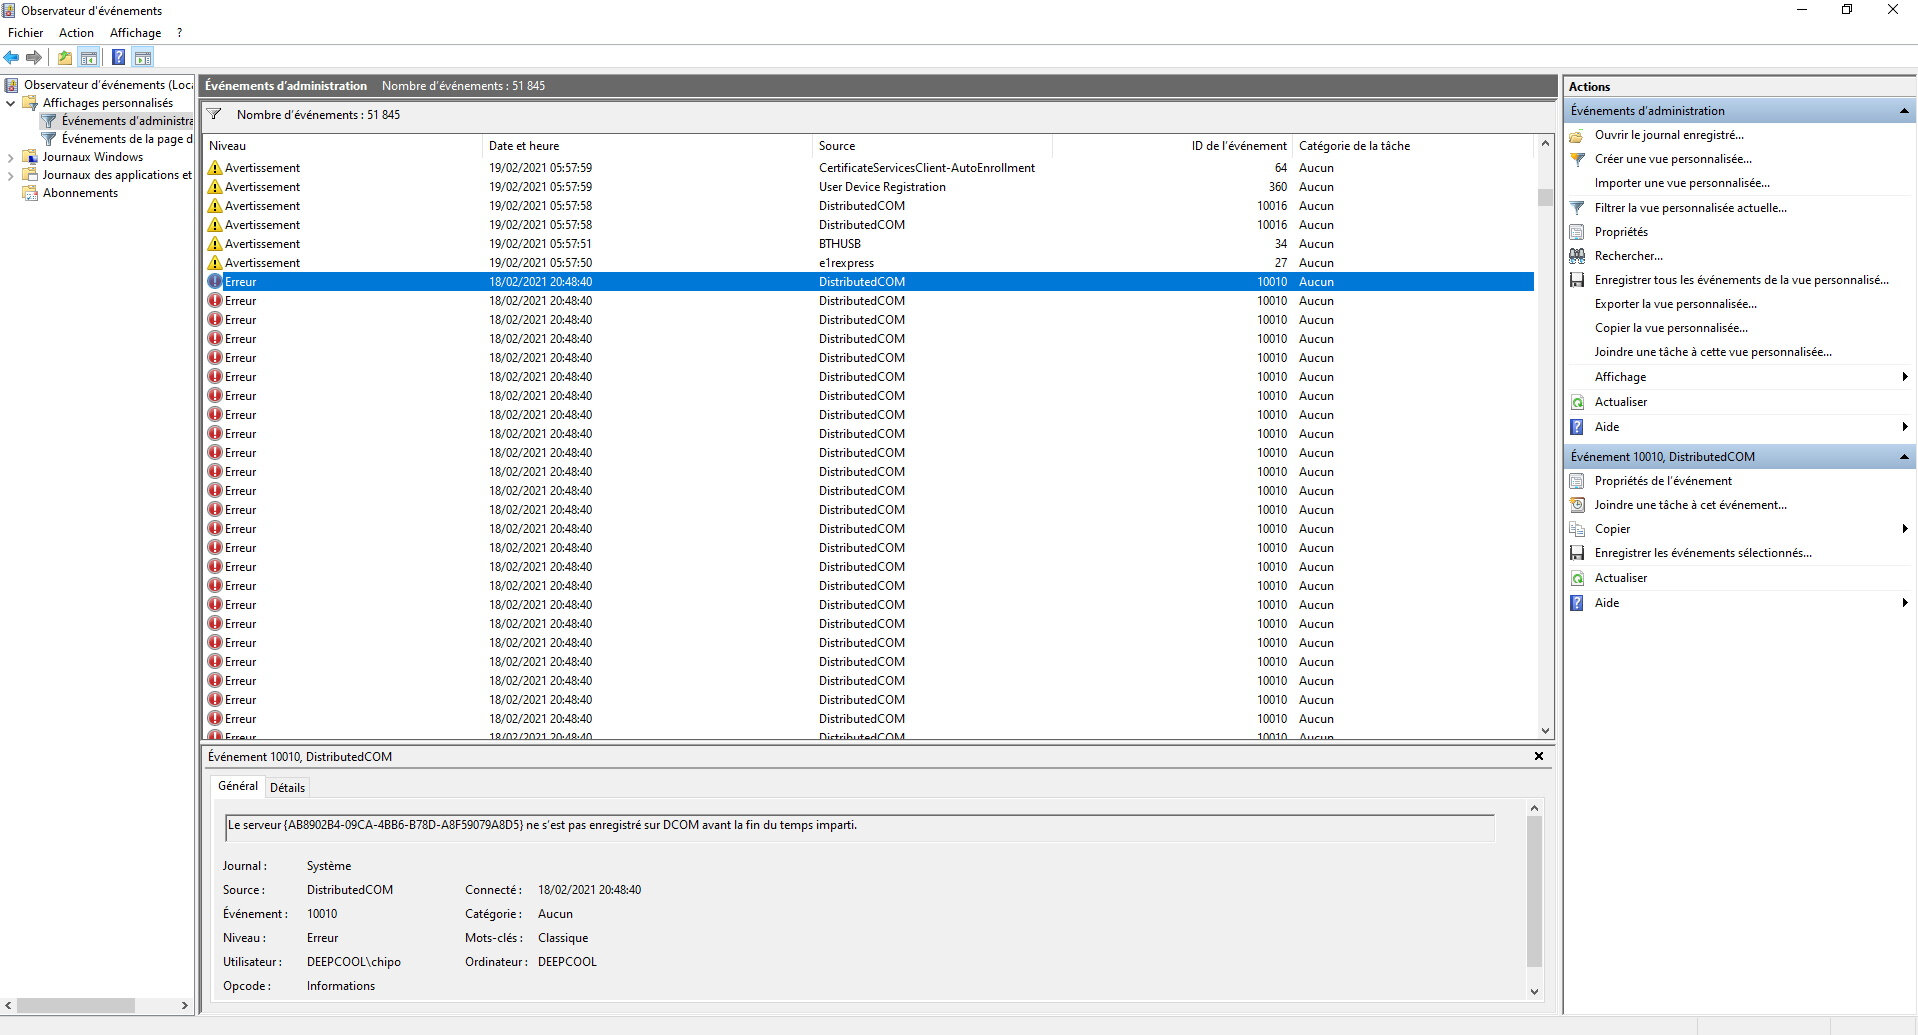
Task: Open the Affichage menu in menu bar
Action: tap(135, 33)
